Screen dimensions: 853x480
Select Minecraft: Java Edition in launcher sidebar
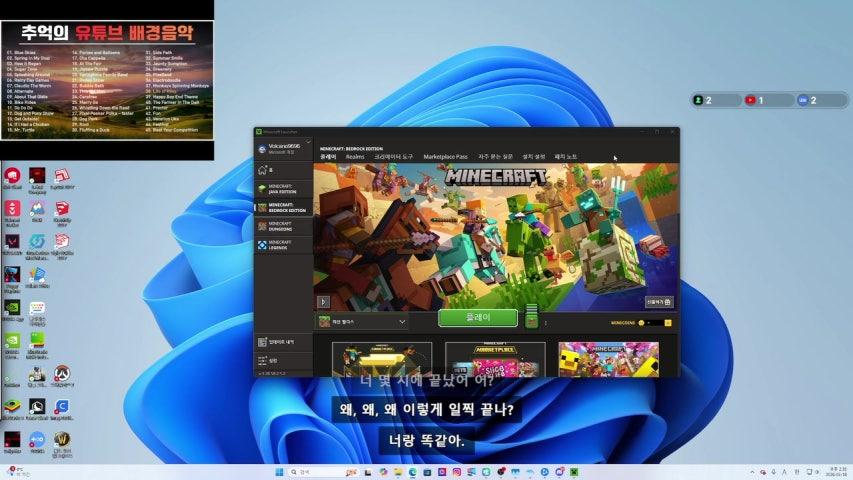click(283, 189)
